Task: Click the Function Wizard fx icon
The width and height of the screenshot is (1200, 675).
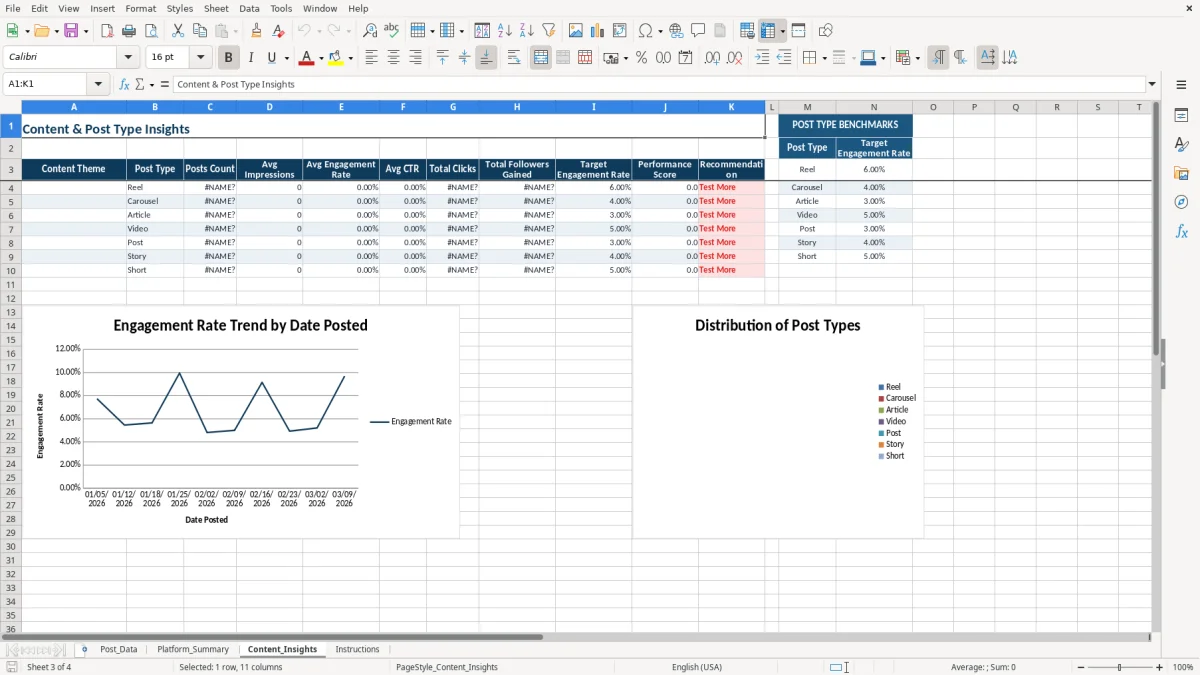Action: (125, 84)
